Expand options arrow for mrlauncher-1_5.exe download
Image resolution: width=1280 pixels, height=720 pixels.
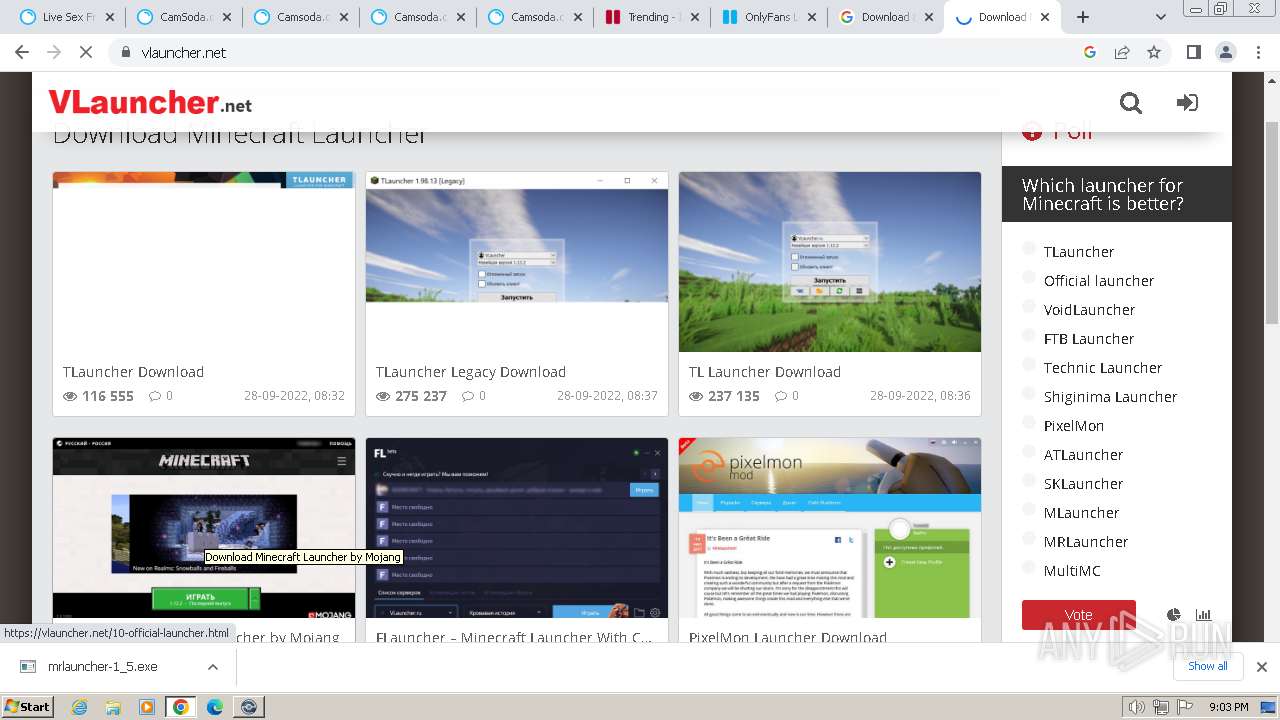pyautogui.click(x=213, y=667)
